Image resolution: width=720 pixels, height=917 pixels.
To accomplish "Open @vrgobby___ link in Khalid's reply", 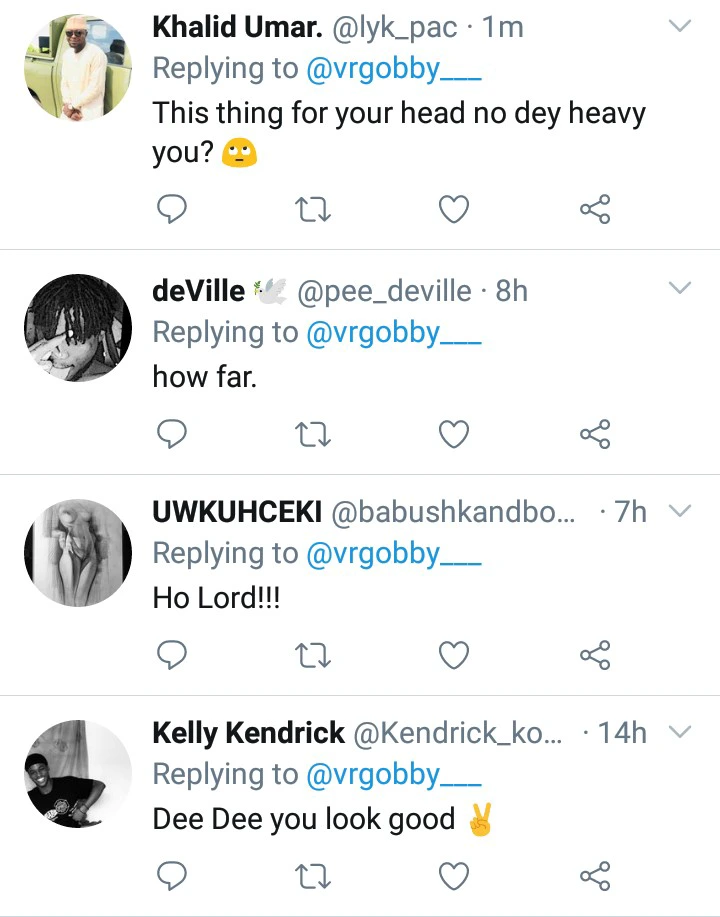I will (x=394, y=69).
